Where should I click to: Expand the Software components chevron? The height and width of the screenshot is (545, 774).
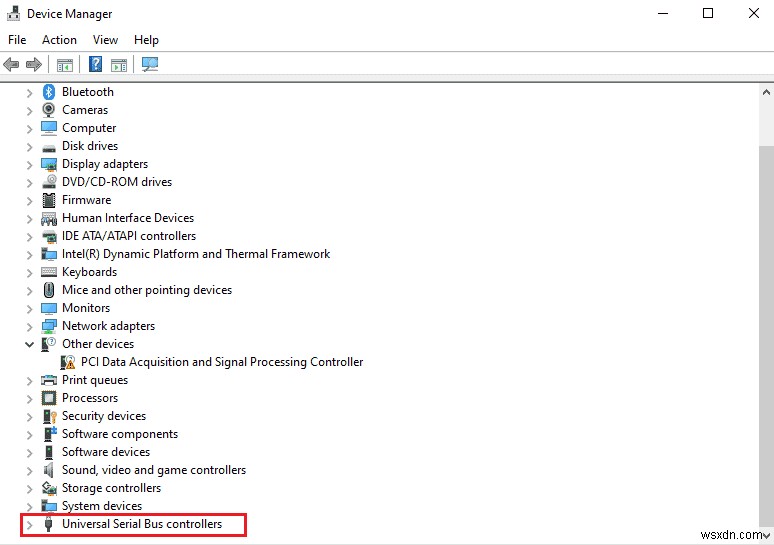pos(29,434)
